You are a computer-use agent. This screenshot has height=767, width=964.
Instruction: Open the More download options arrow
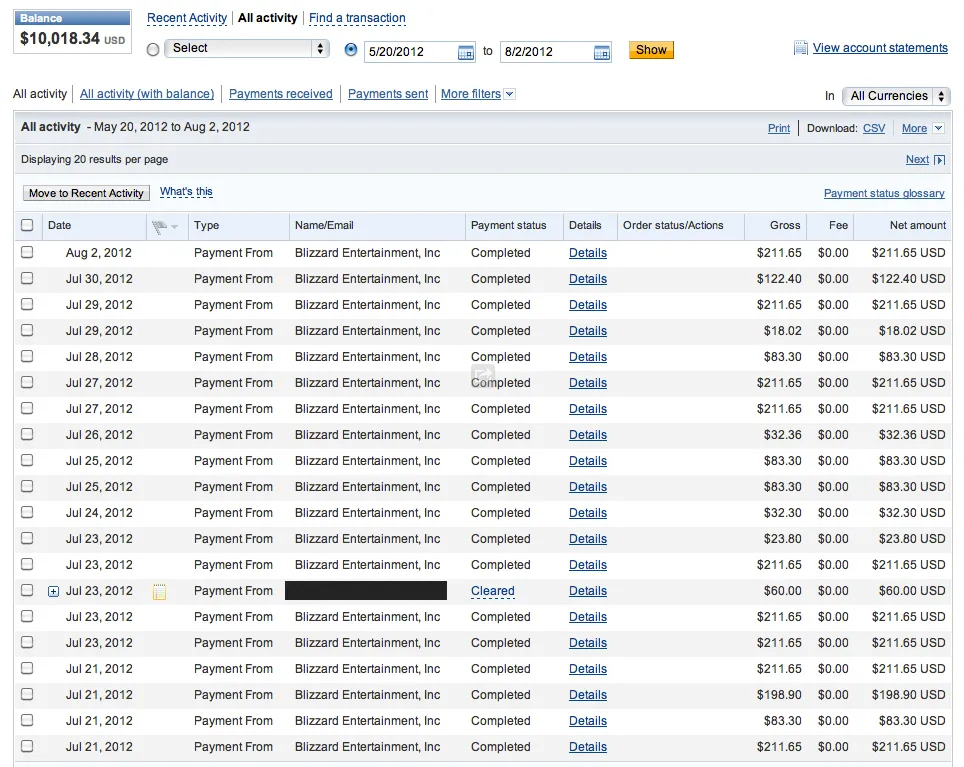tap(938, 128)
